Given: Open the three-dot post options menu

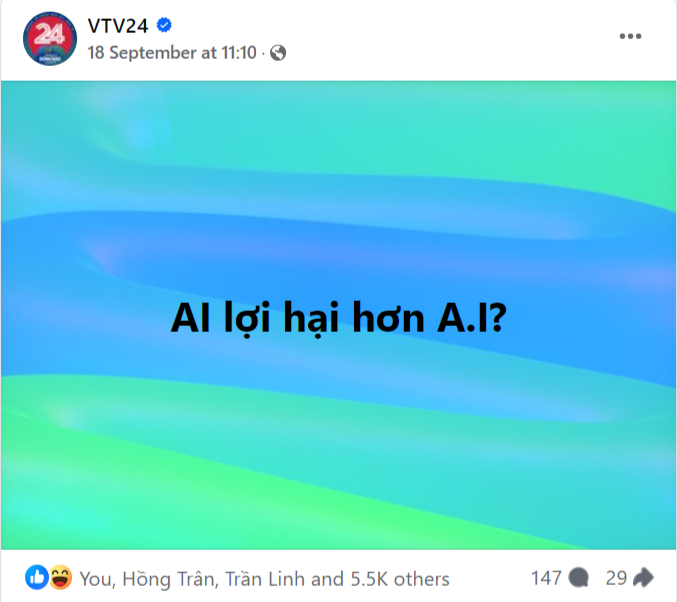Looking at the screenshot, I should (x=630, y=36).
